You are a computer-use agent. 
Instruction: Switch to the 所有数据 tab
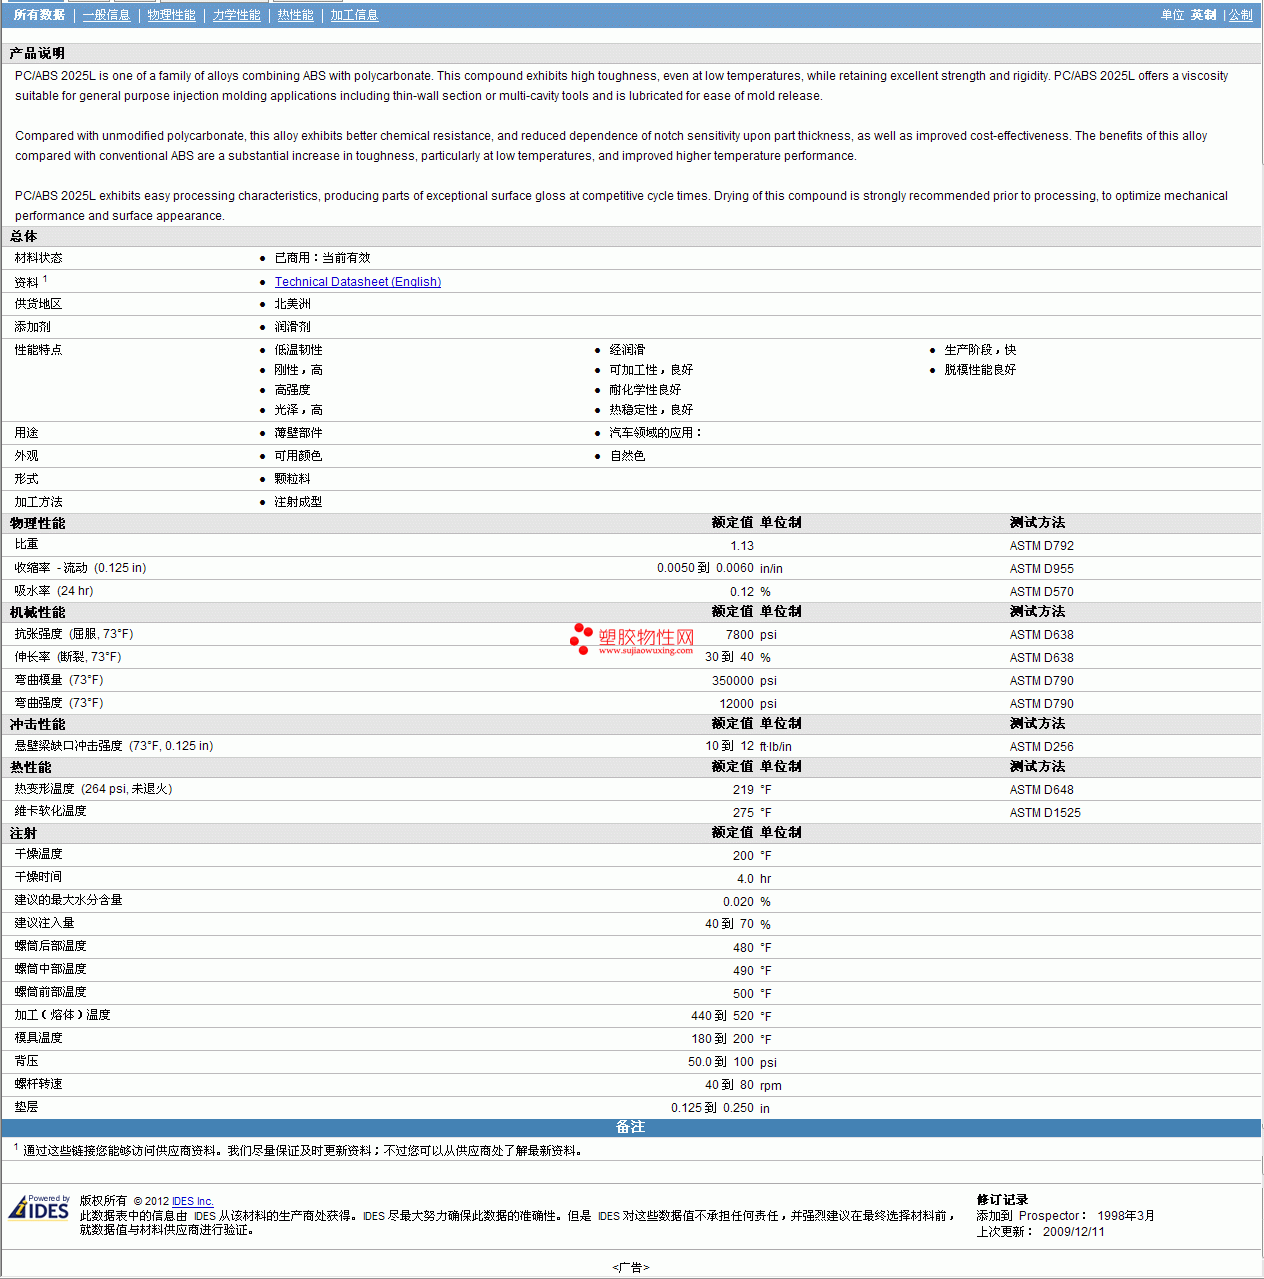click(x=39, y=15)
